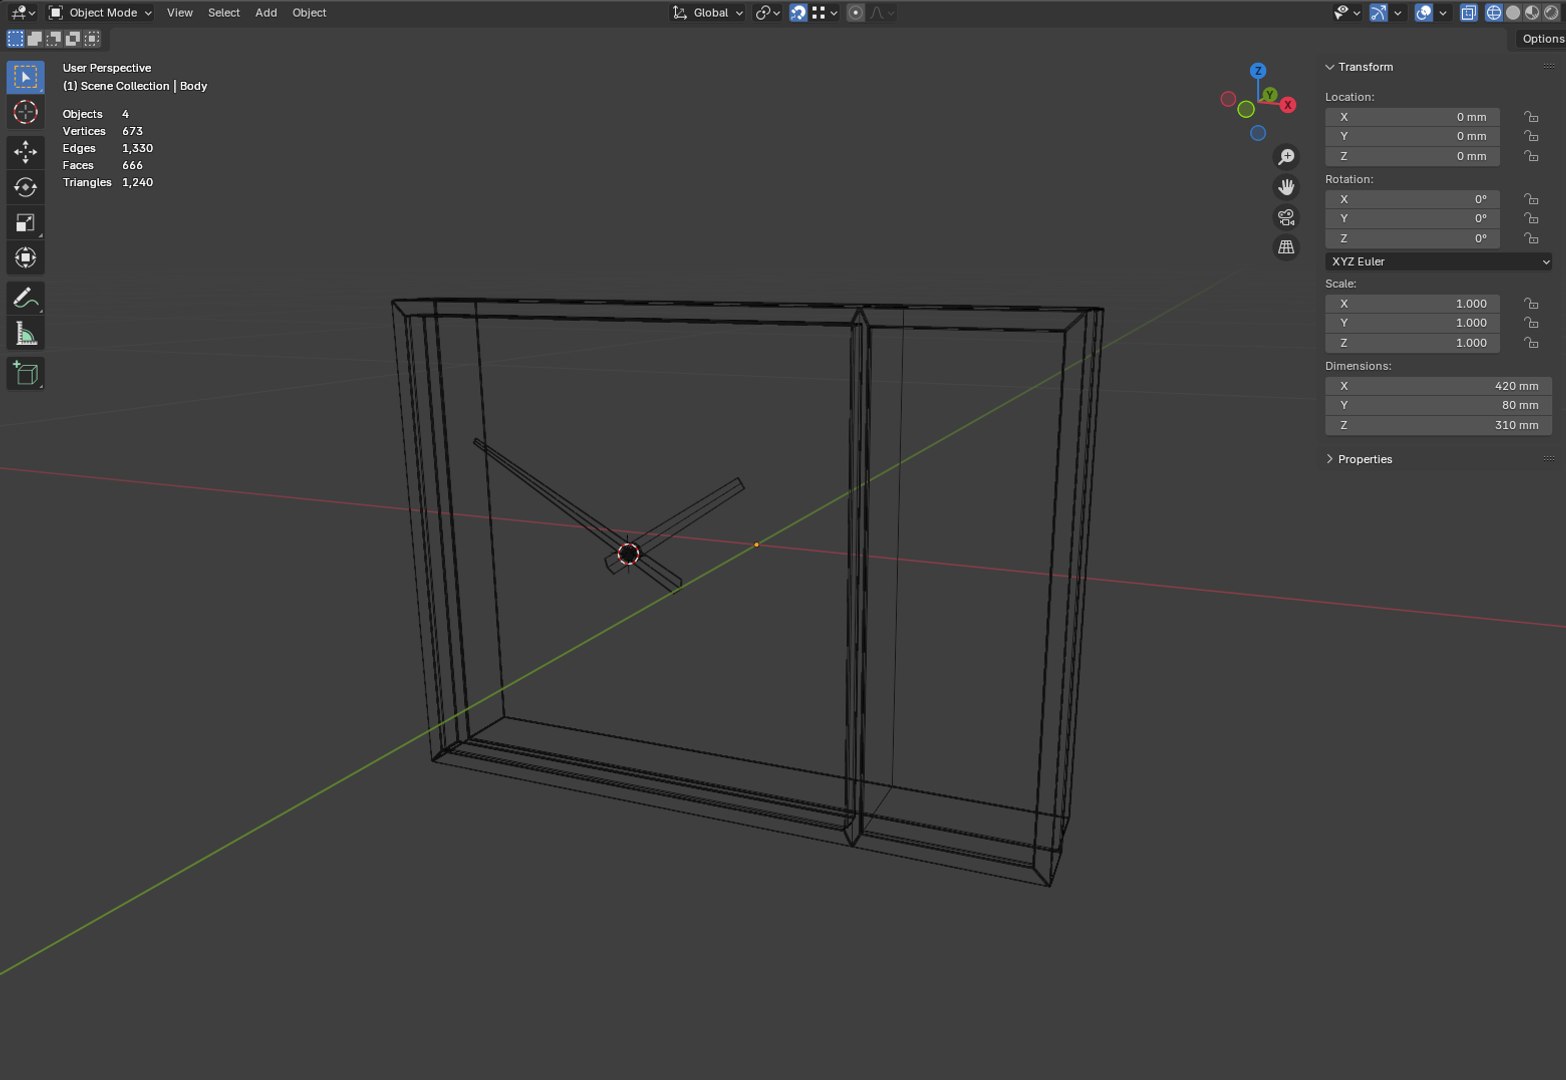This screenshot has width=1566, height=1080.
Task: Toggle viewport gizmos display
Action: (1378, 13)
